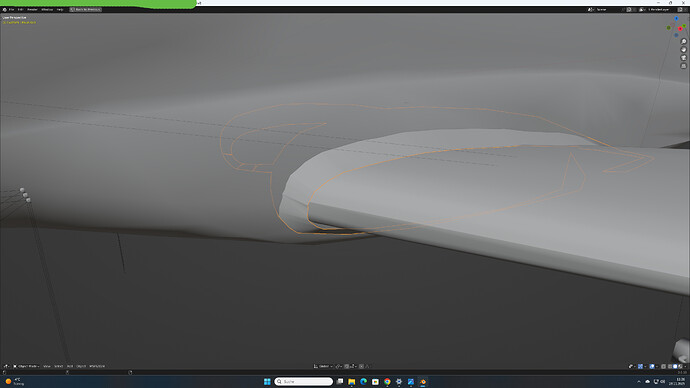Image resolution: width=690 pixels, height=388 pixels.
Task: Open the Object Mode dropdown
Action: [26, 366]
